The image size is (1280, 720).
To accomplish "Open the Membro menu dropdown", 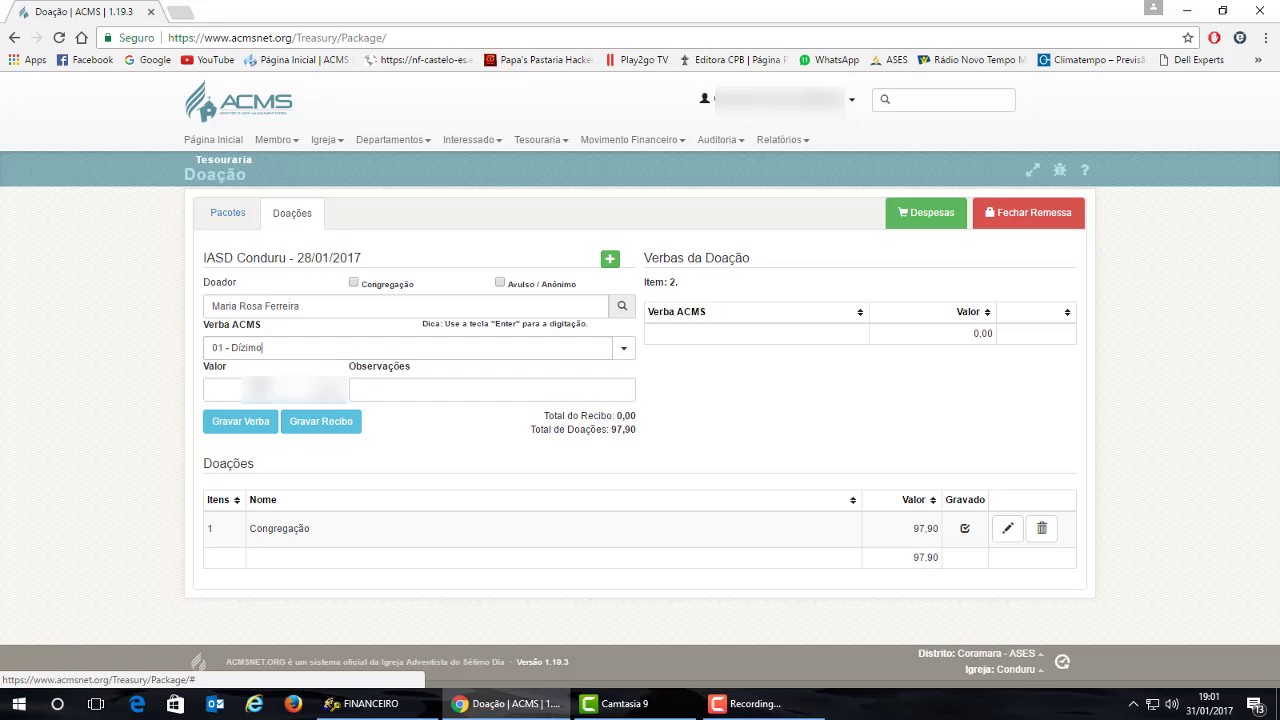I will tap(277, 140).
